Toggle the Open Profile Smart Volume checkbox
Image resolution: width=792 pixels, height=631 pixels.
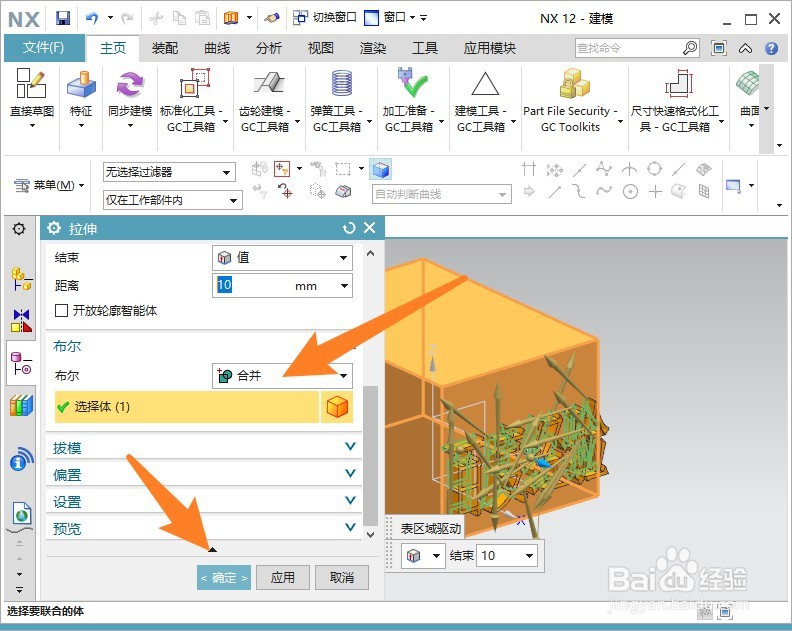pos(61,310)
